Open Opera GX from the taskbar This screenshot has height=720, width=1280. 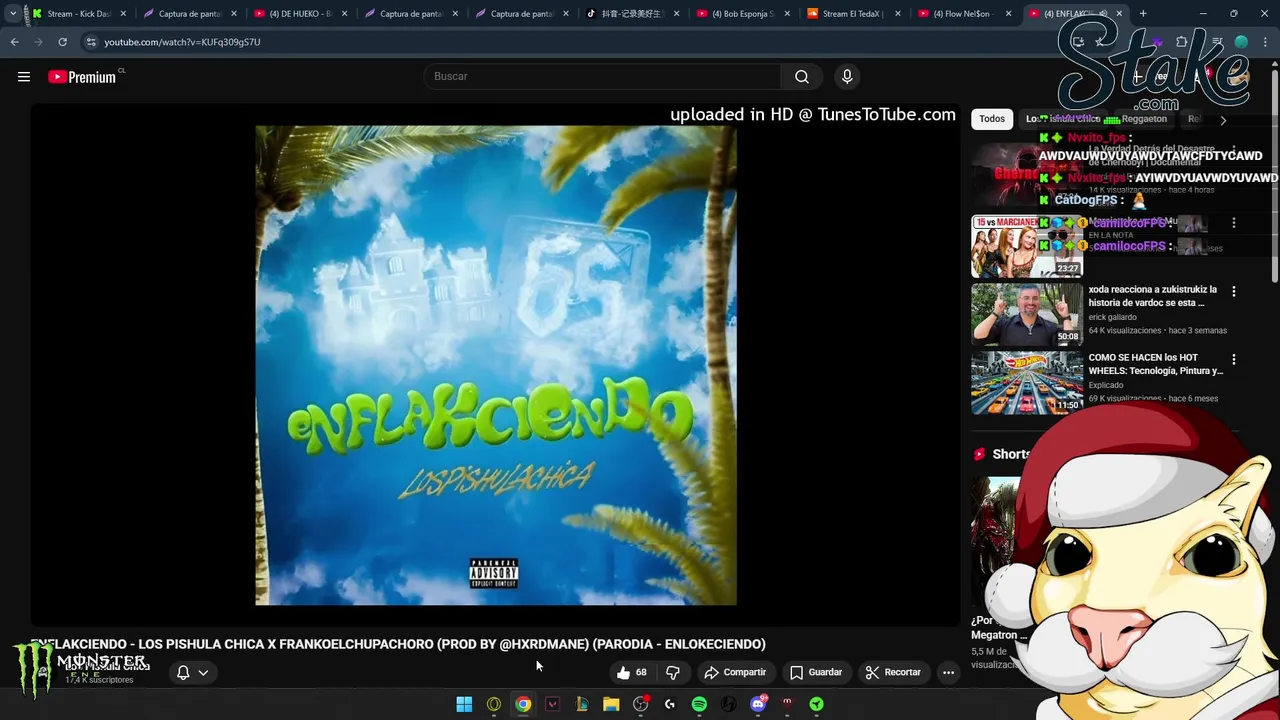(494, 704)
